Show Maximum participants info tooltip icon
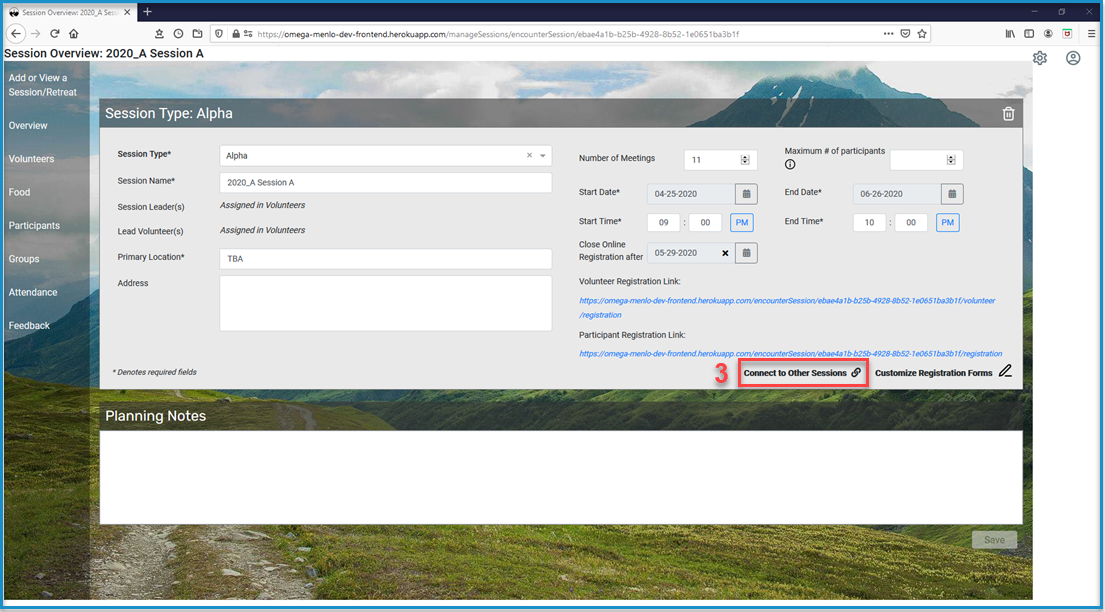Screen dimensions: 1105x612 coord(790,164)
